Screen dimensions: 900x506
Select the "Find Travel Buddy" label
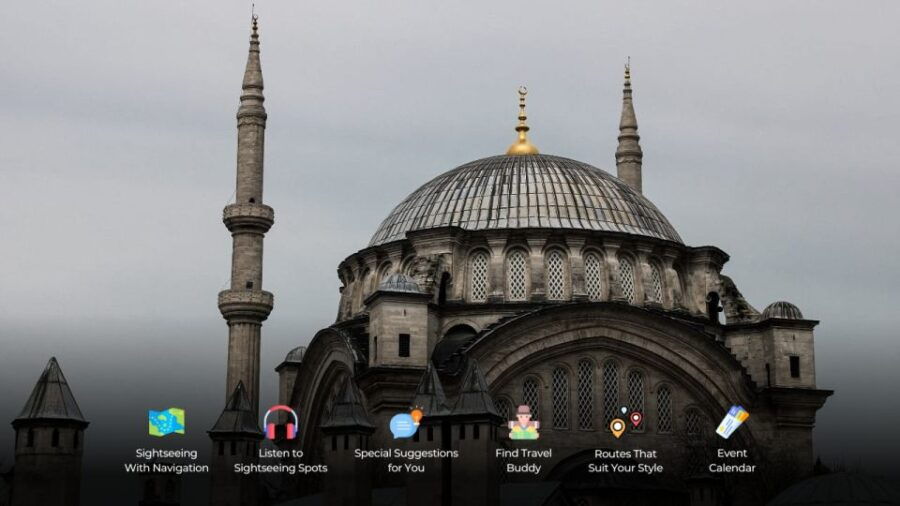pos(523,461)
